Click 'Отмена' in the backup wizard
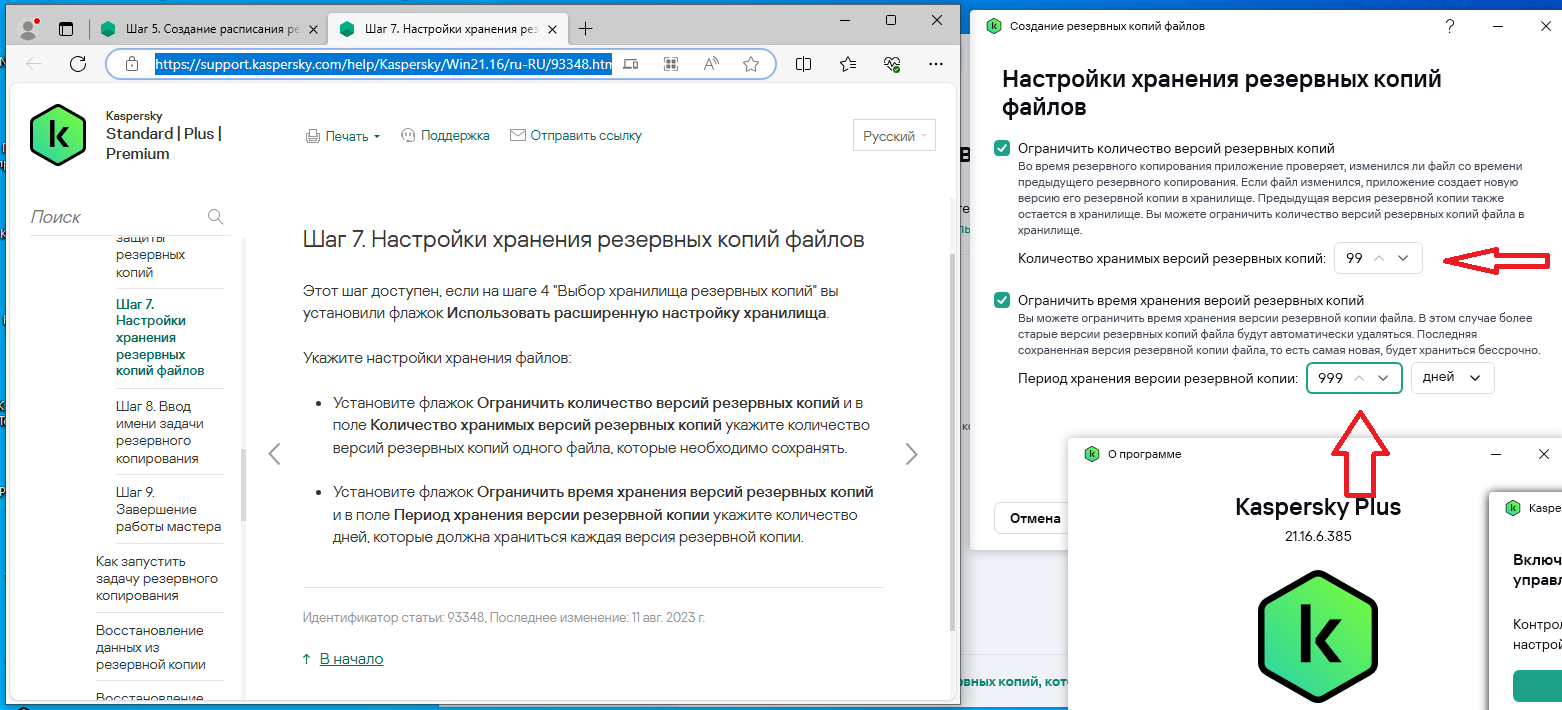The height and width of the screenshot is (710, 1562). 1035,518
